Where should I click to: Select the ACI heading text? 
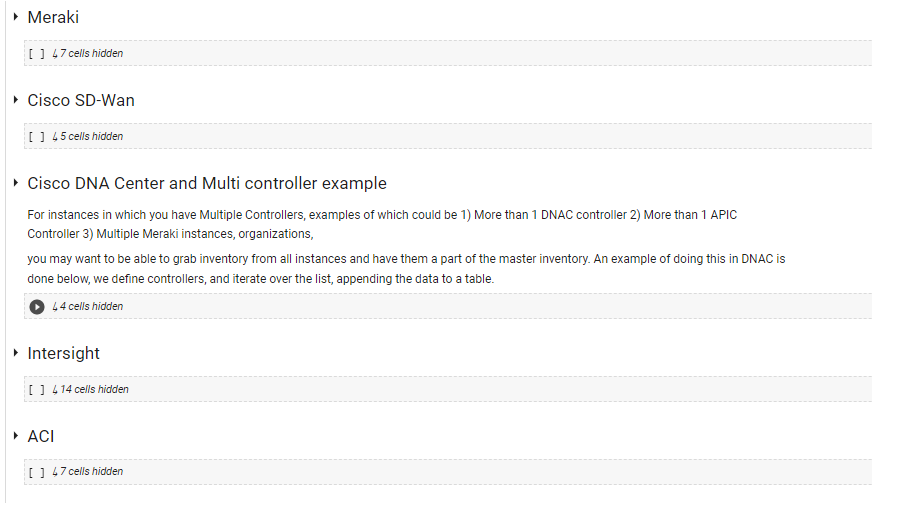[41, 436]
